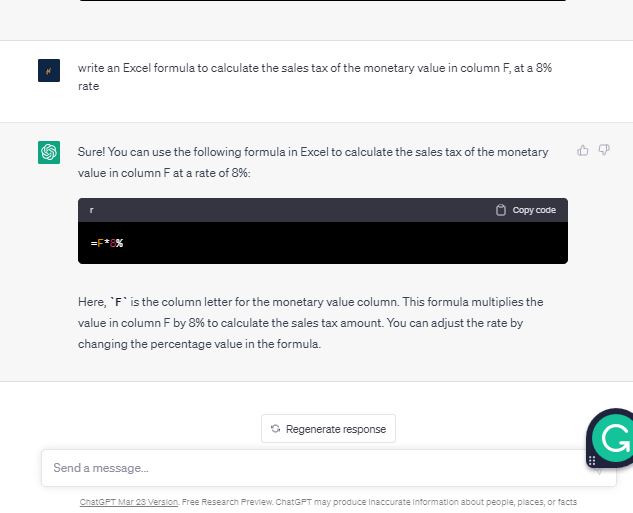The height and width of the screenshot is (513, 633).
Task: Click the thumbs down feedback icon
Action: click(604, 150)
